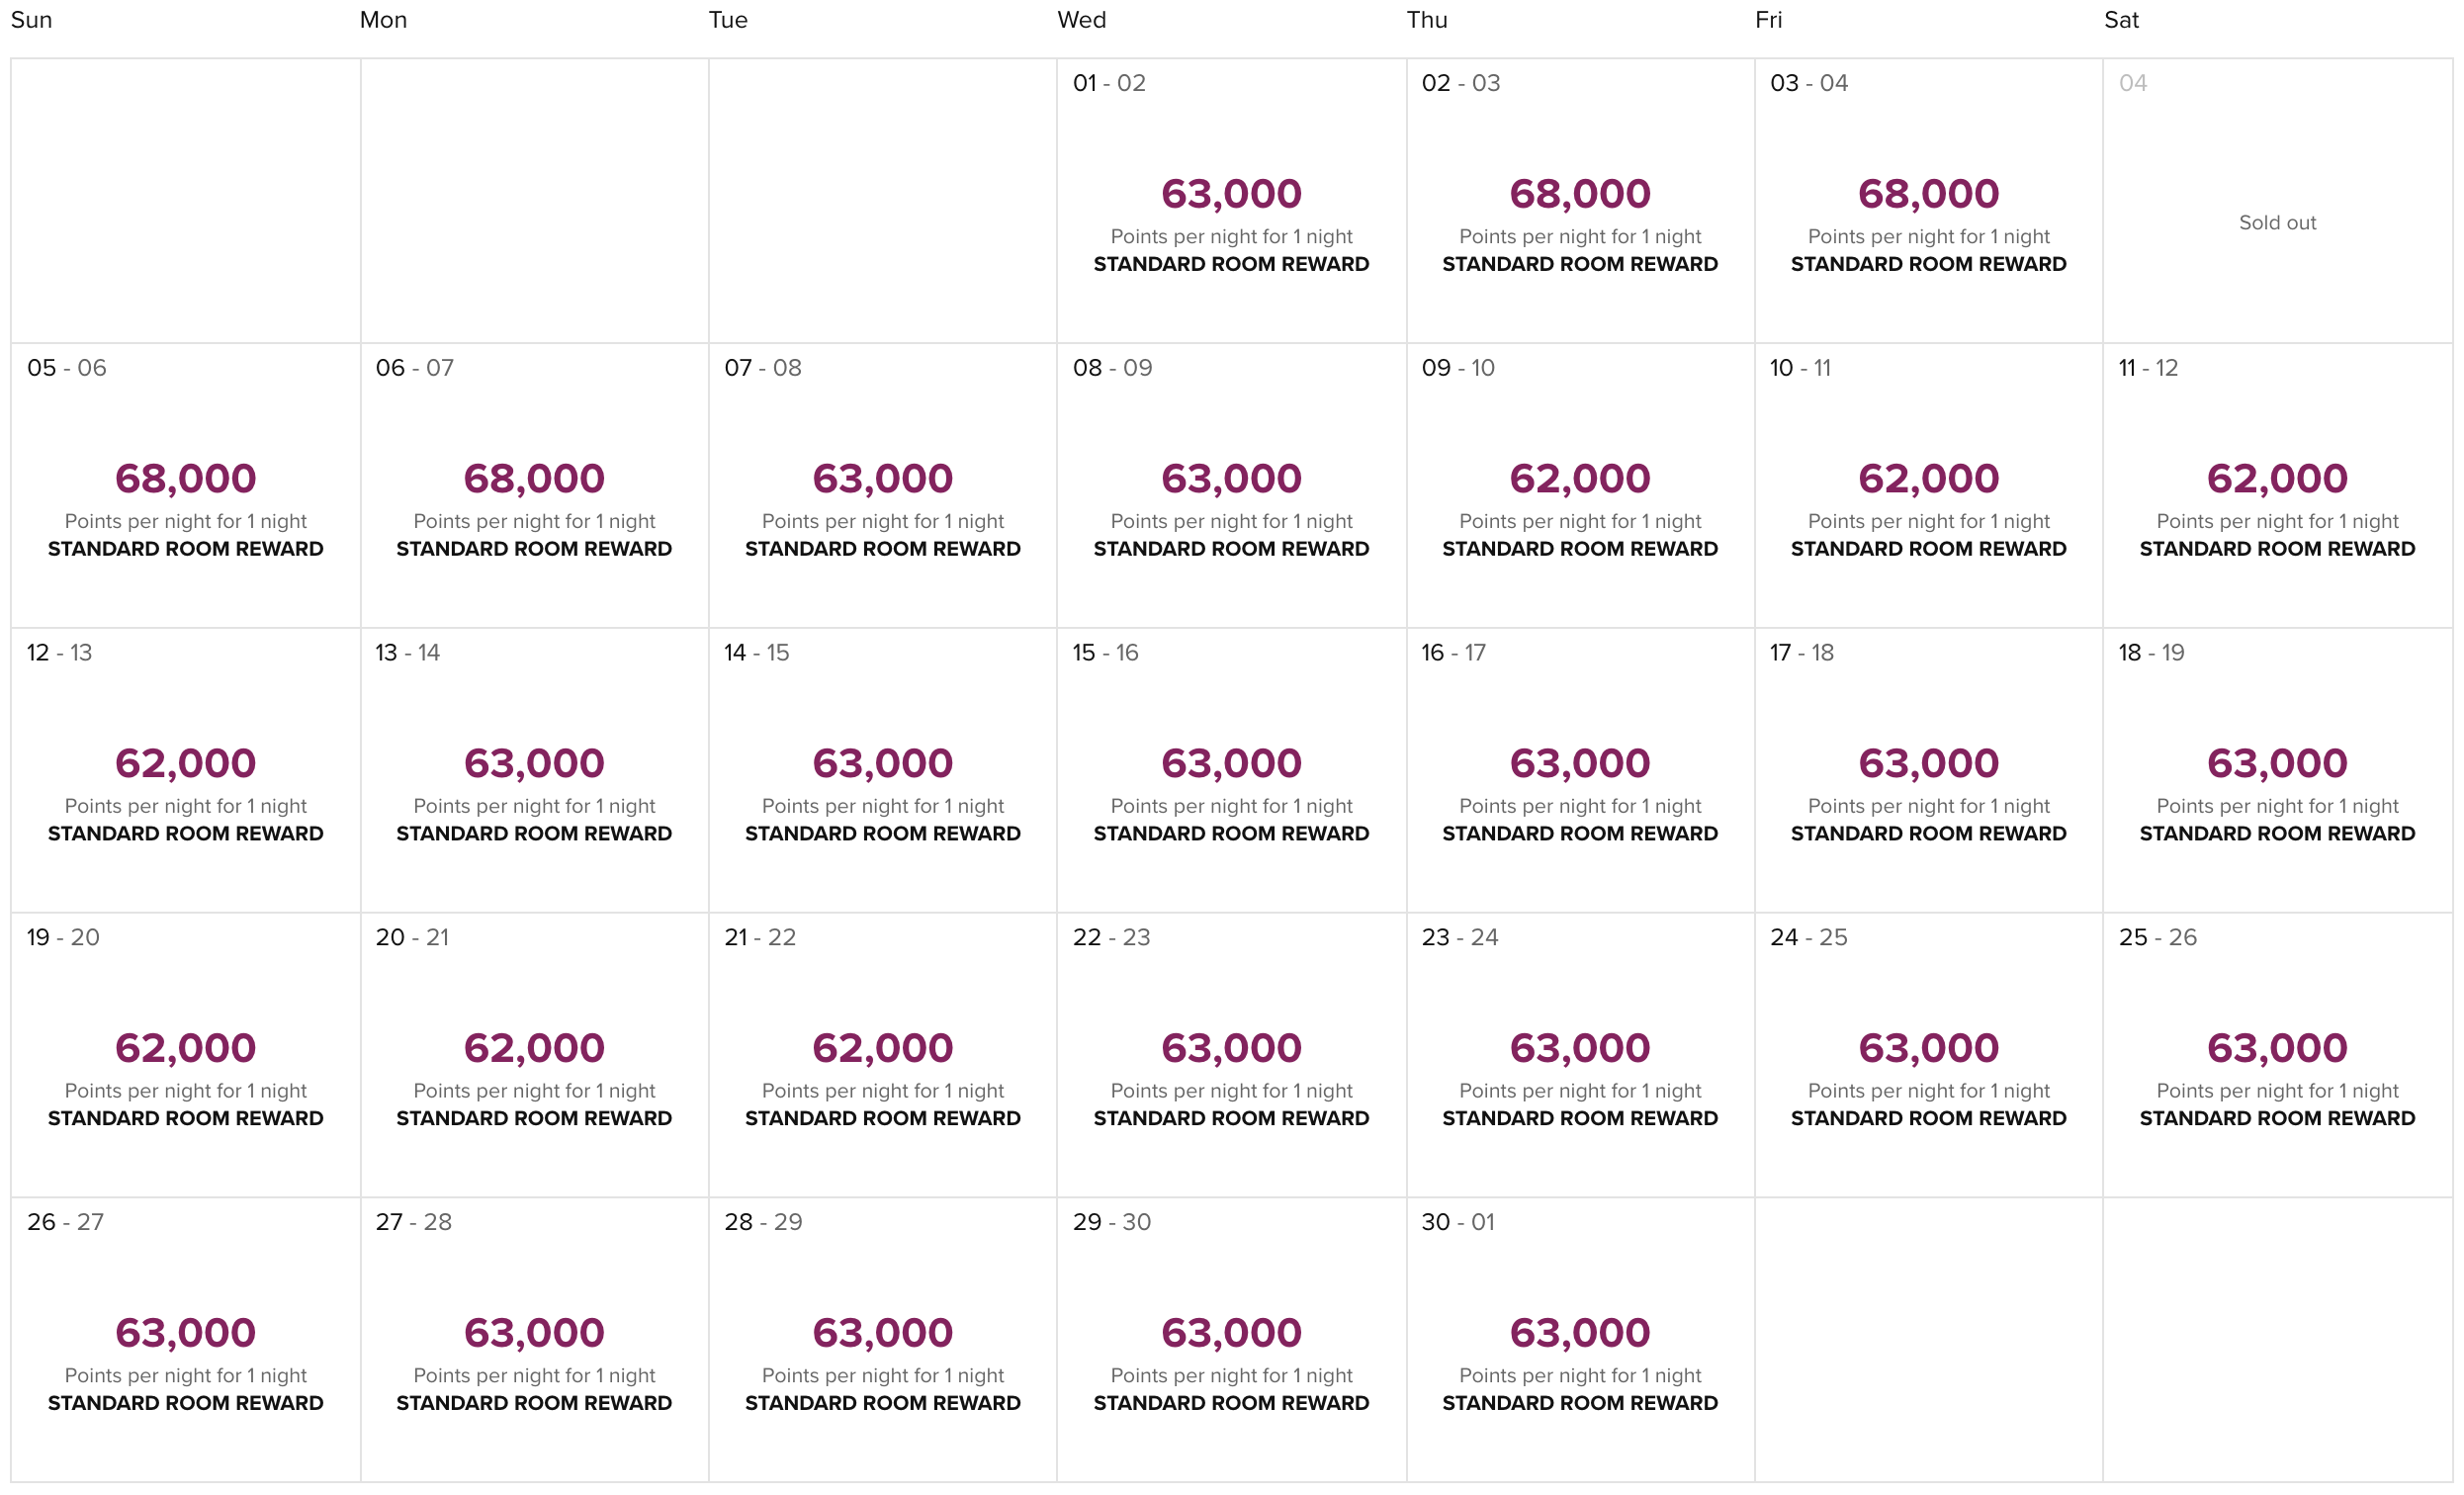Image resolution: width=2464 pixels, height=1495 pixels.
Task: Pick the 16 - 17 Thursday night
Action: [x=1580, y=770]
